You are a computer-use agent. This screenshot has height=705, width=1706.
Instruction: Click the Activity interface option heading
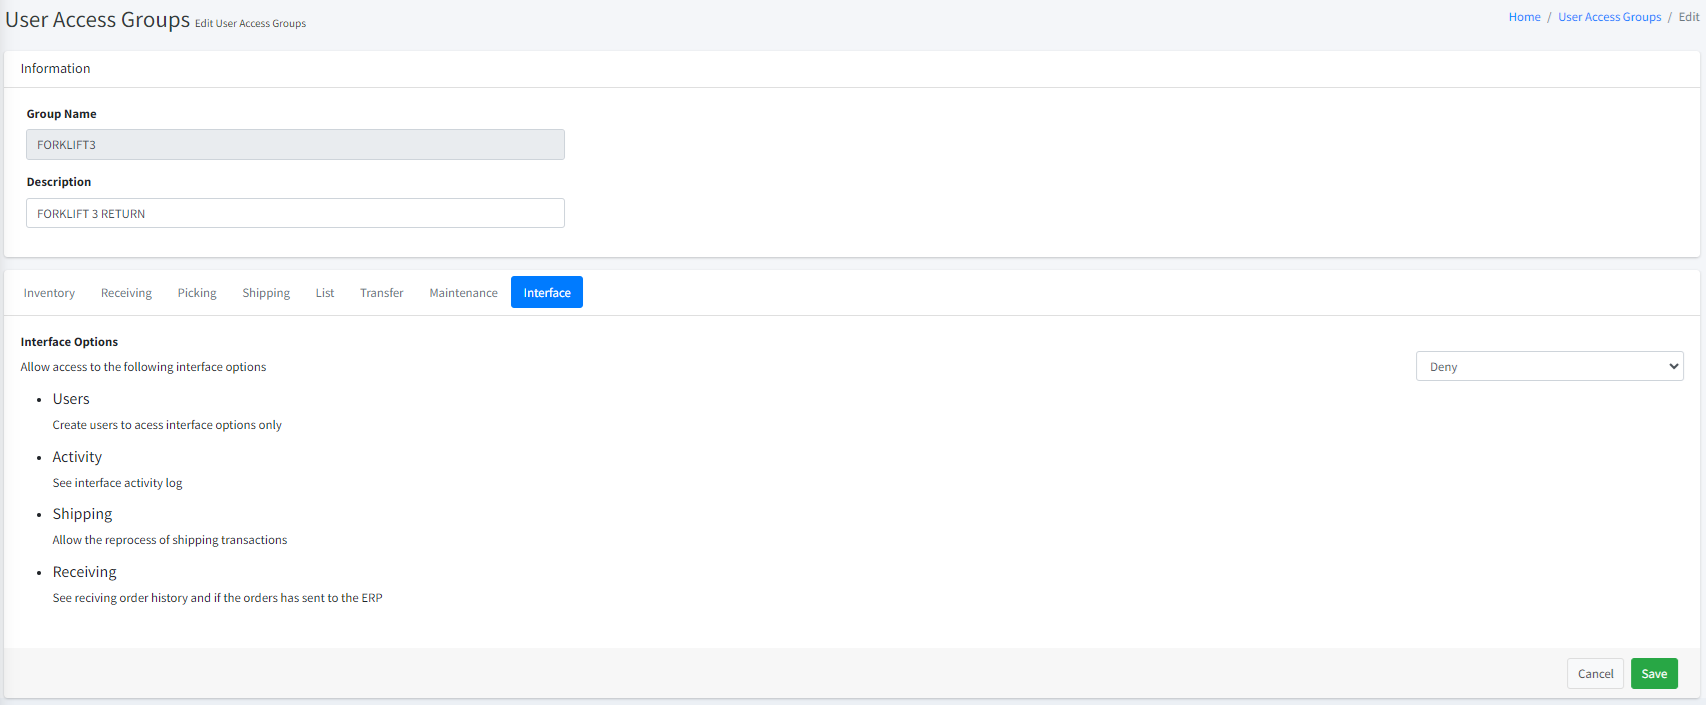77,457
